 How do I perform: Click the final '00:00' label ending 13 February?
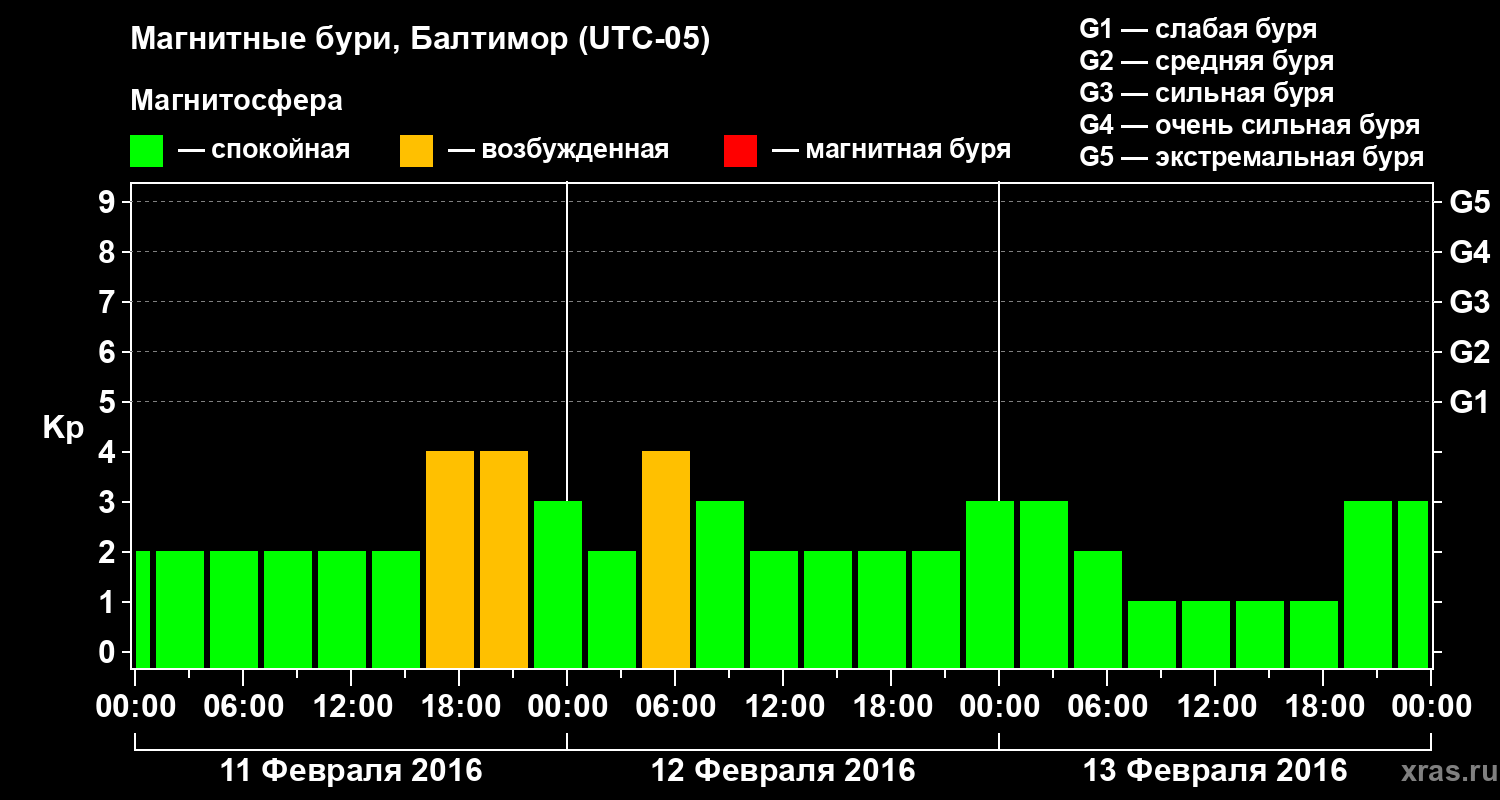click(x=1431, y=706)
